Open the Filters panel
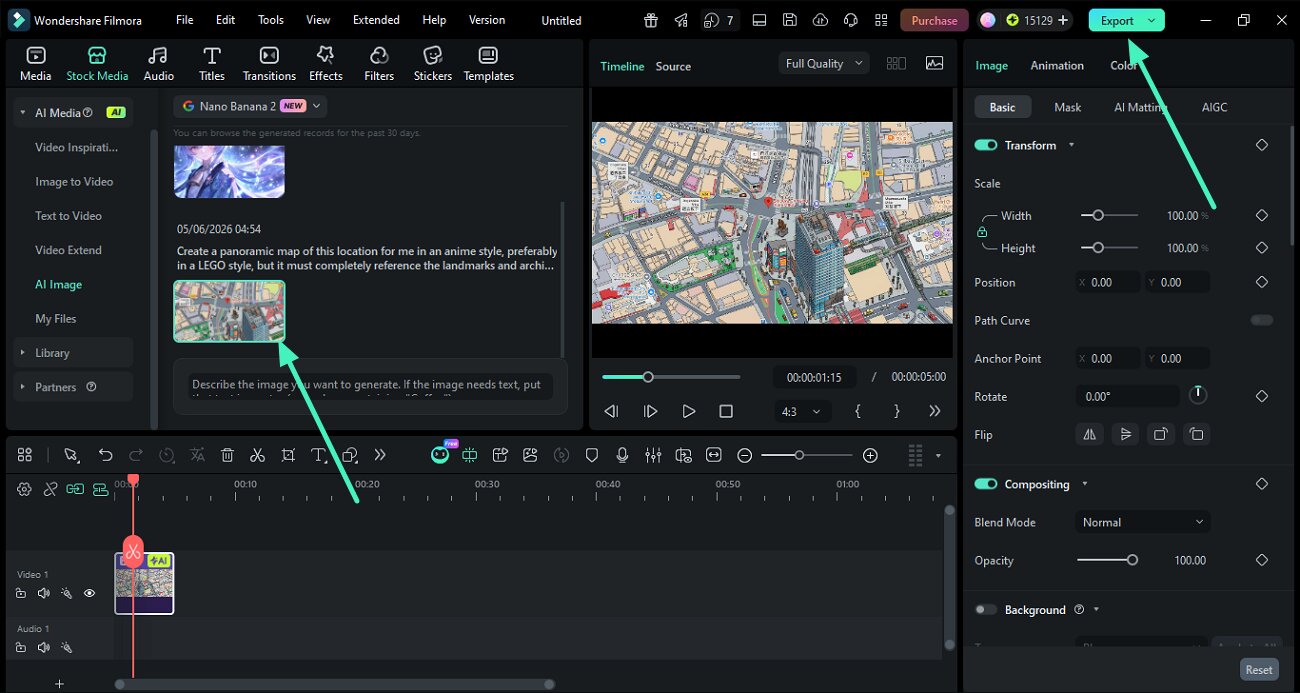The height and width of the screenshot is (693, 1300). pos(379,64)
